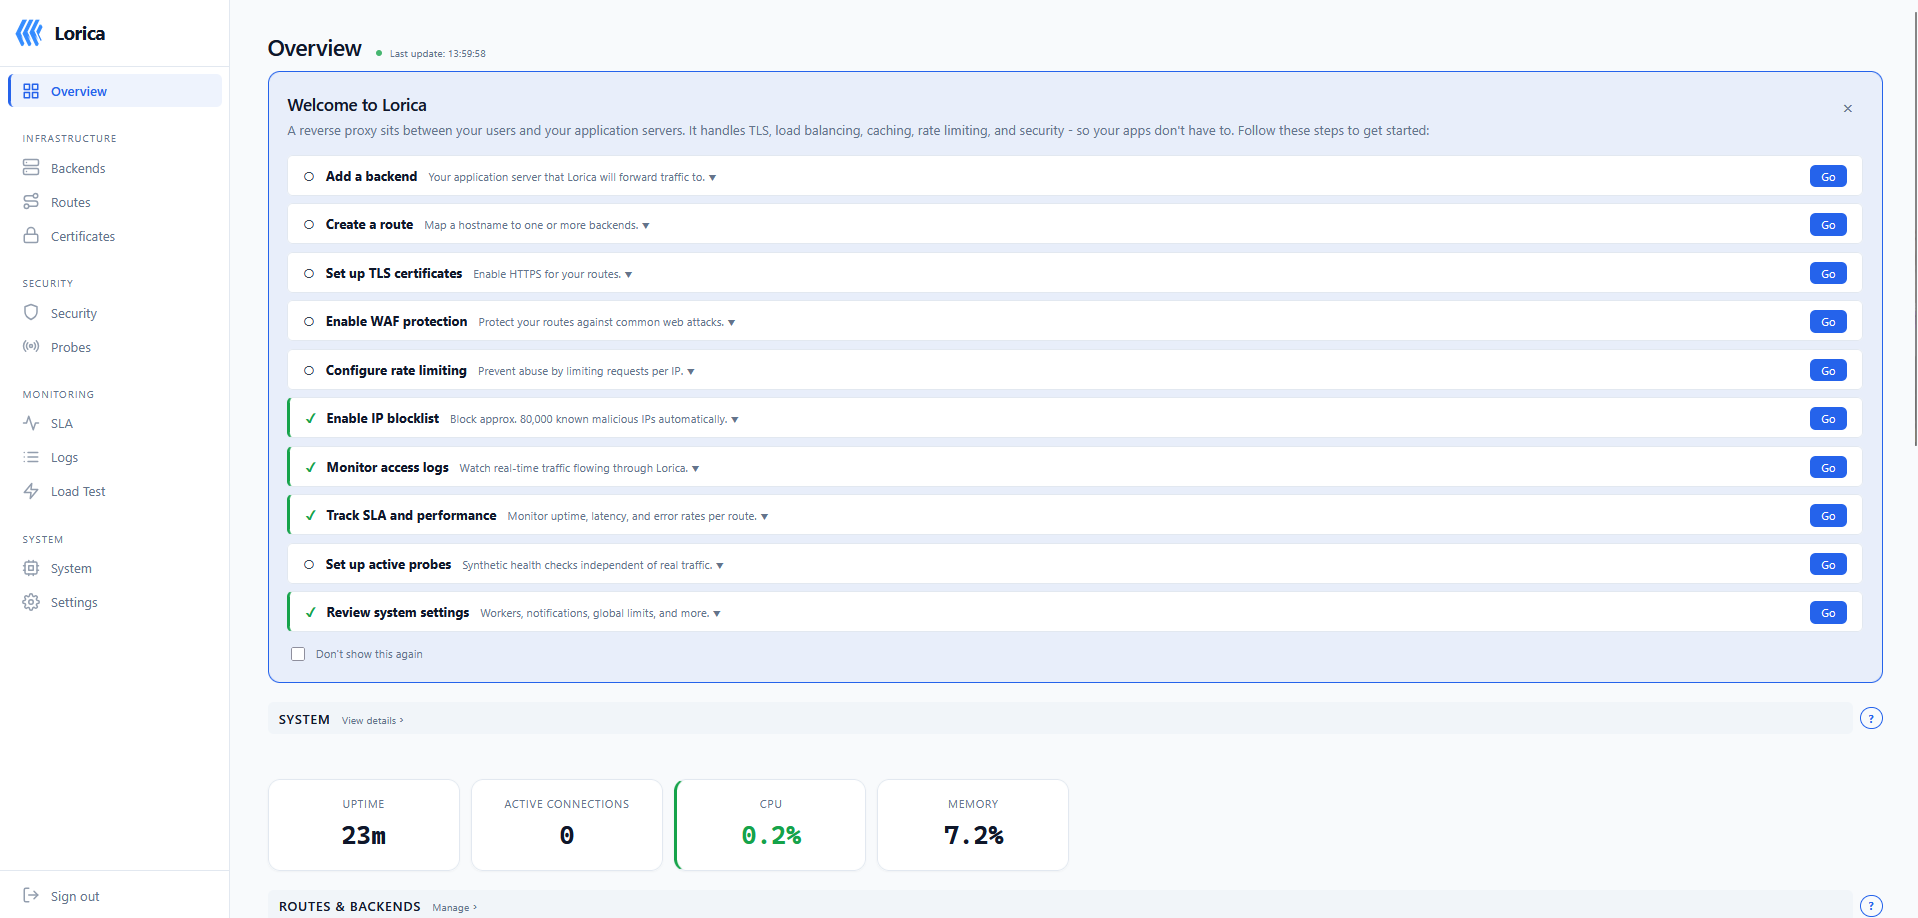Click Go button for Monitor access logs
This screenshot has width=1918, height=918.
pos(1828,468)
